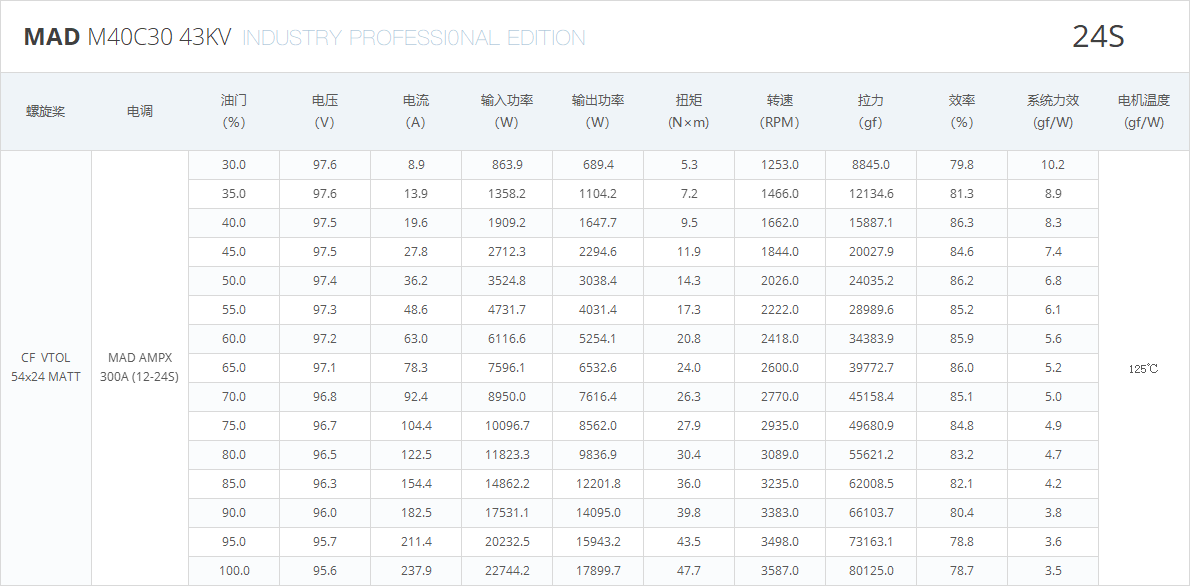Screen dimensions: 1190x586
Task: Select the 转速 (RPM) column header
Action: point(780,111)
